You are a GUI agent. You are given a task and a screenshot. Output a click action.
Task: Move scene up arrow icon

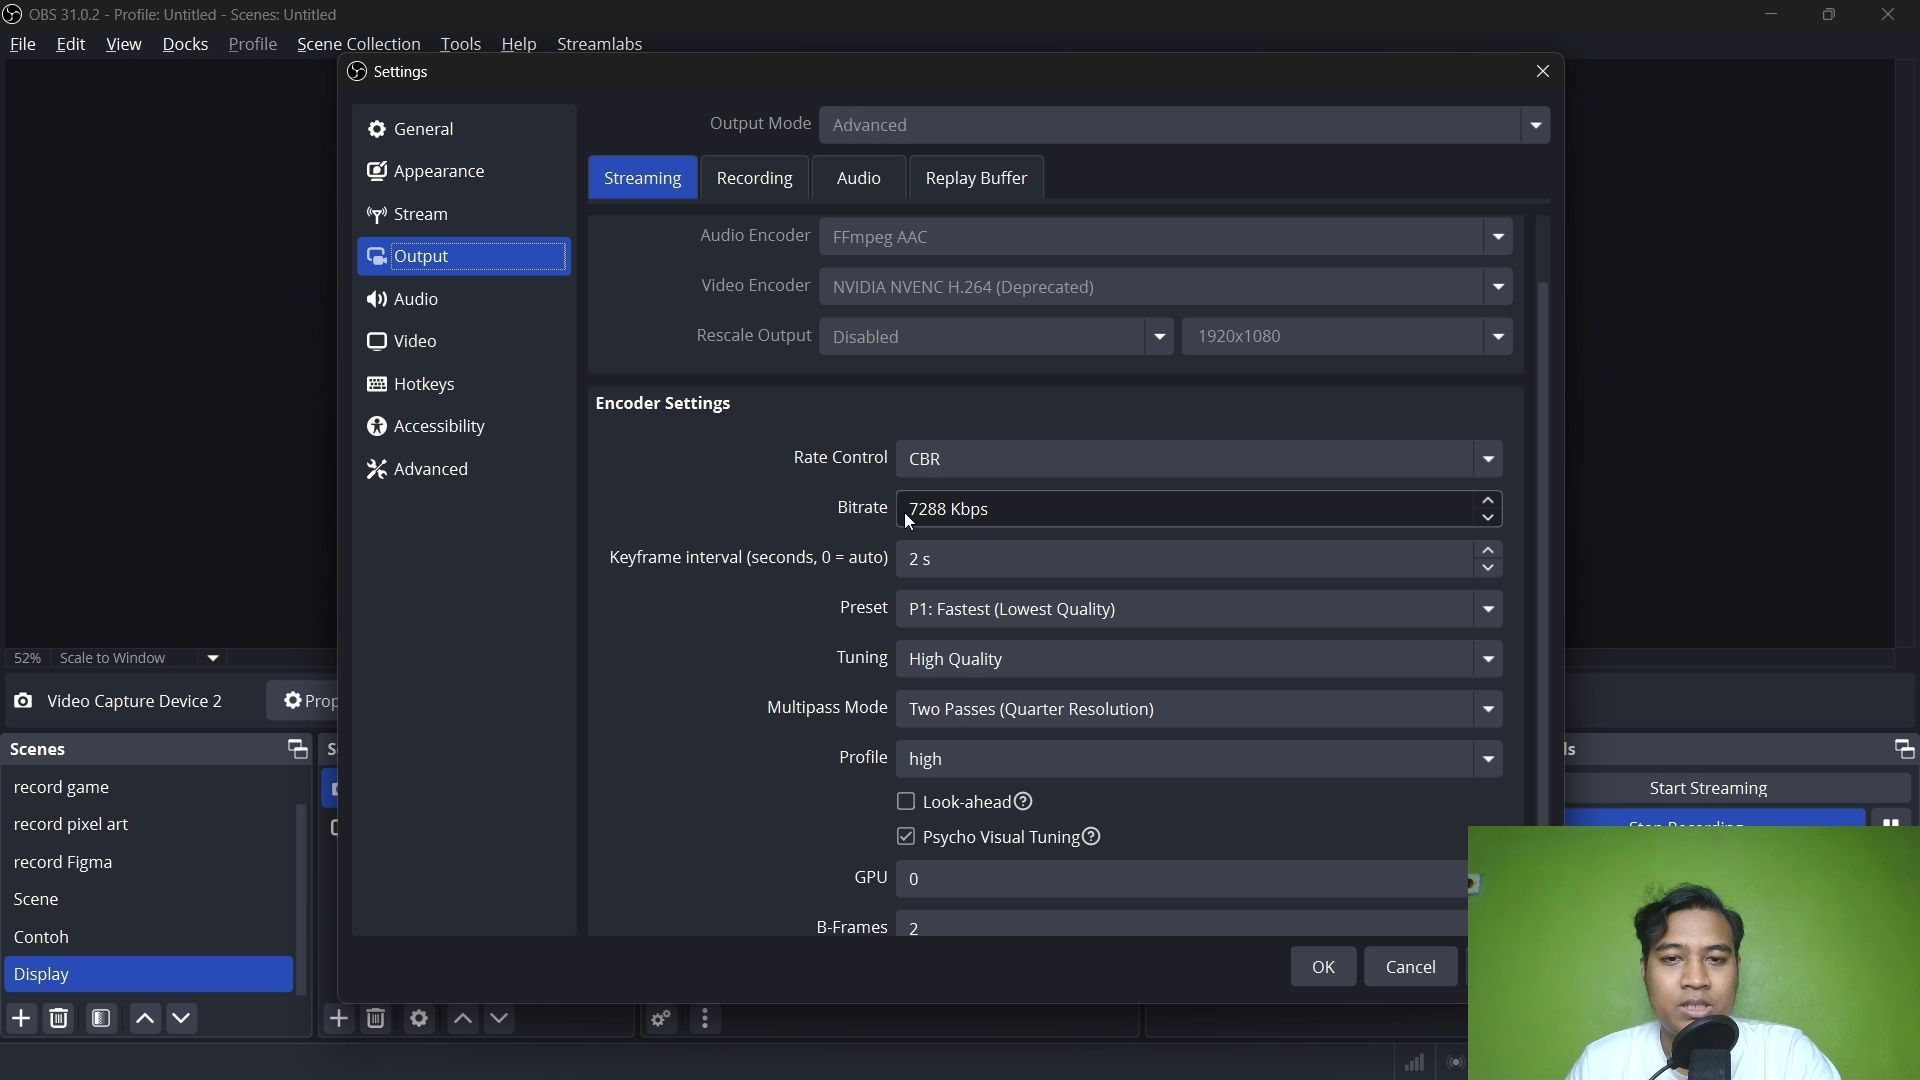click(x=145, y=1020)
